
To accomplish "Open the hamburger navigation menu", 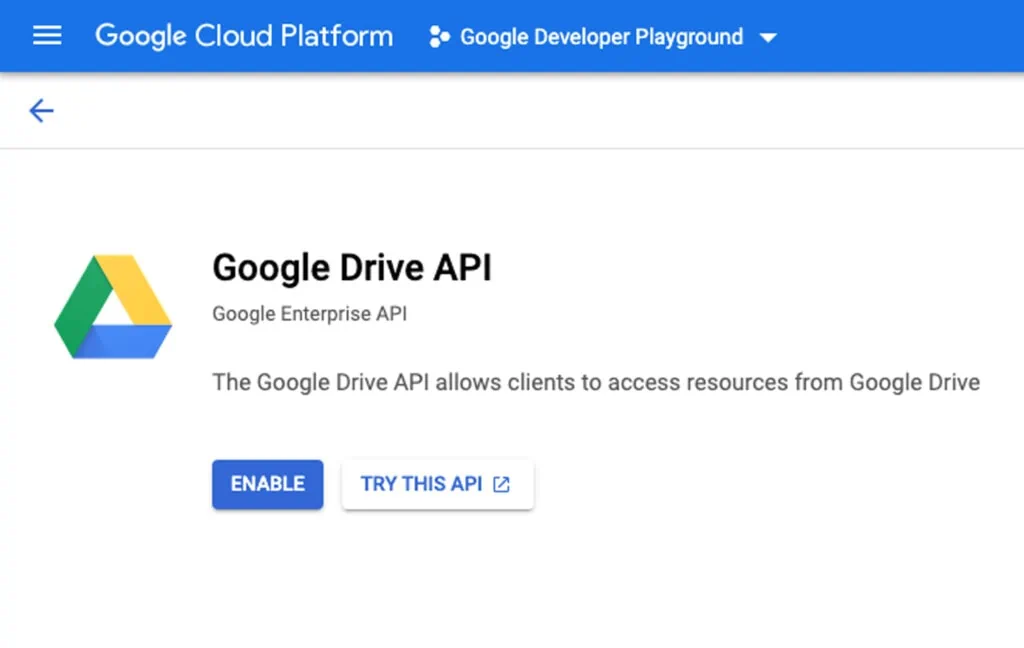I will (47, 36).
